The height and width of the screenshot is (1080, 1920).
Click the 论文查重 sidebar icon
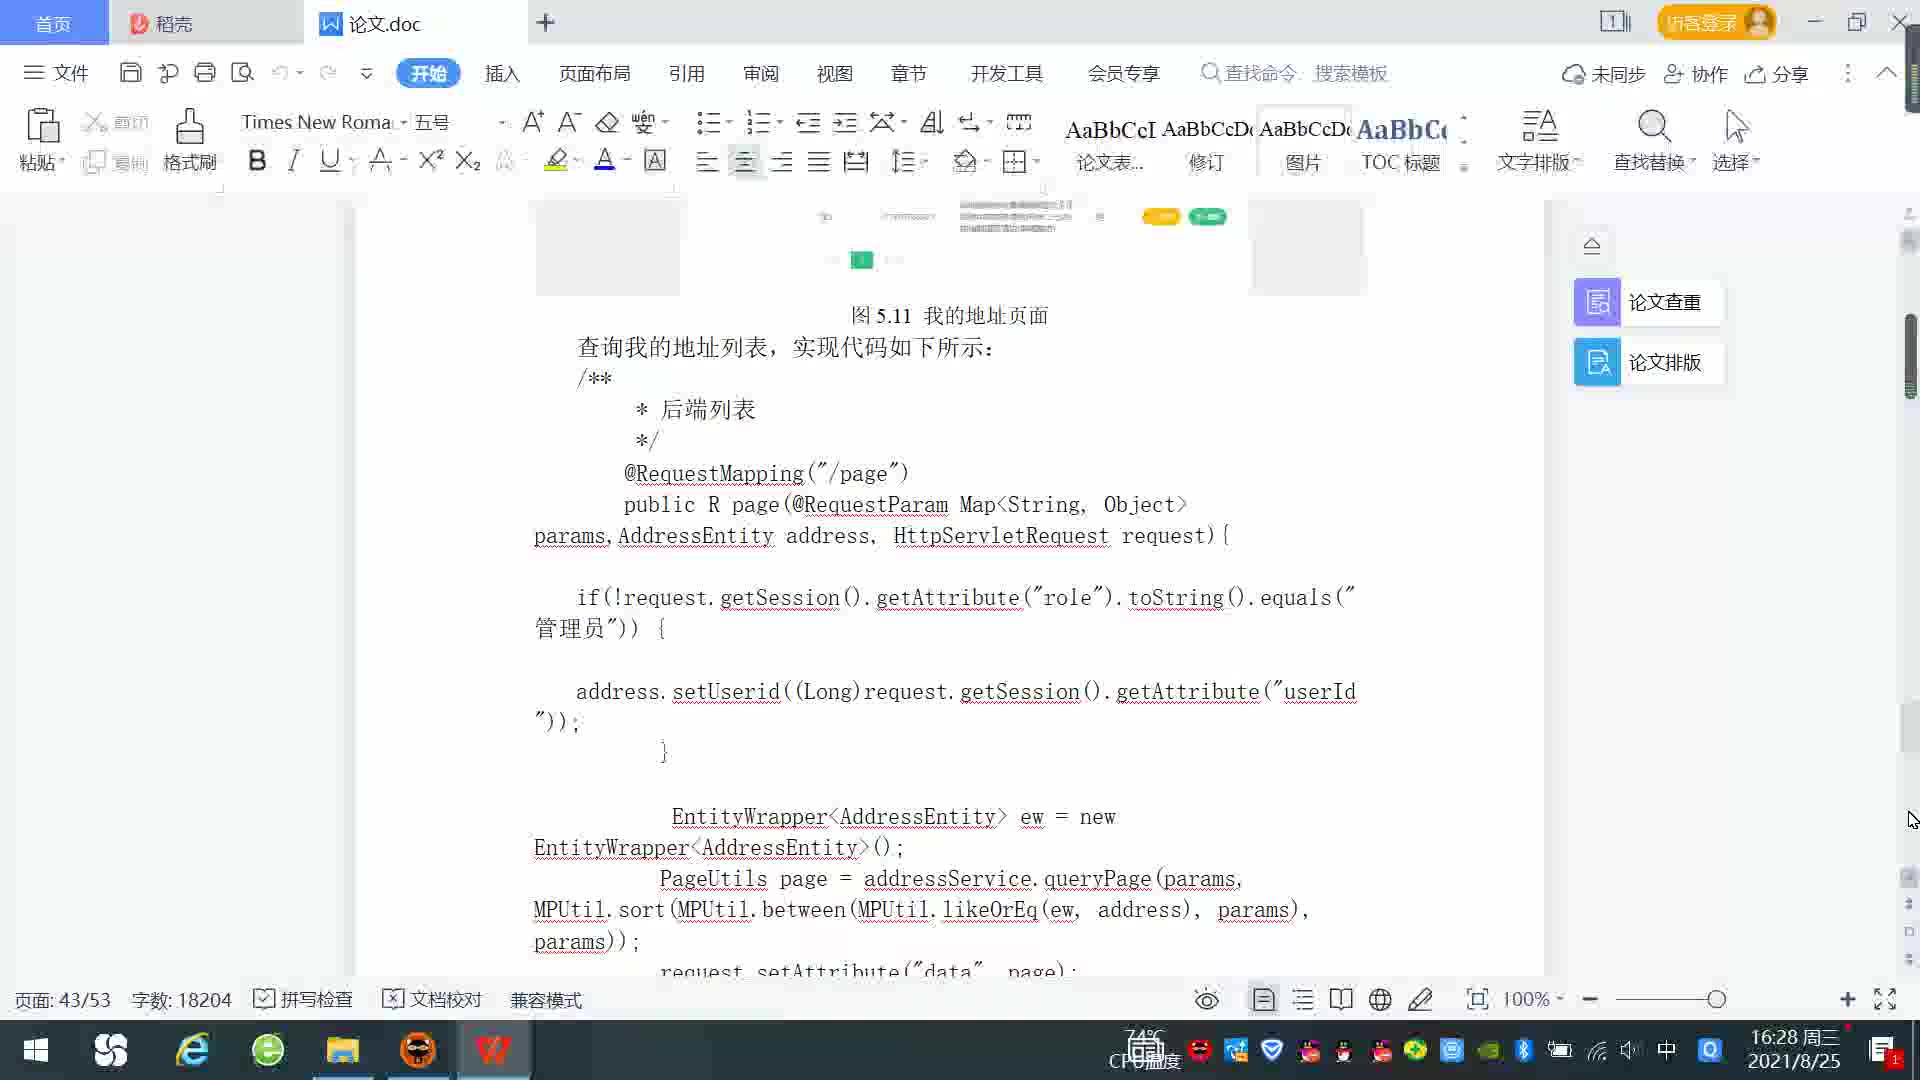pyautogui.click(x=1597, y=302)
